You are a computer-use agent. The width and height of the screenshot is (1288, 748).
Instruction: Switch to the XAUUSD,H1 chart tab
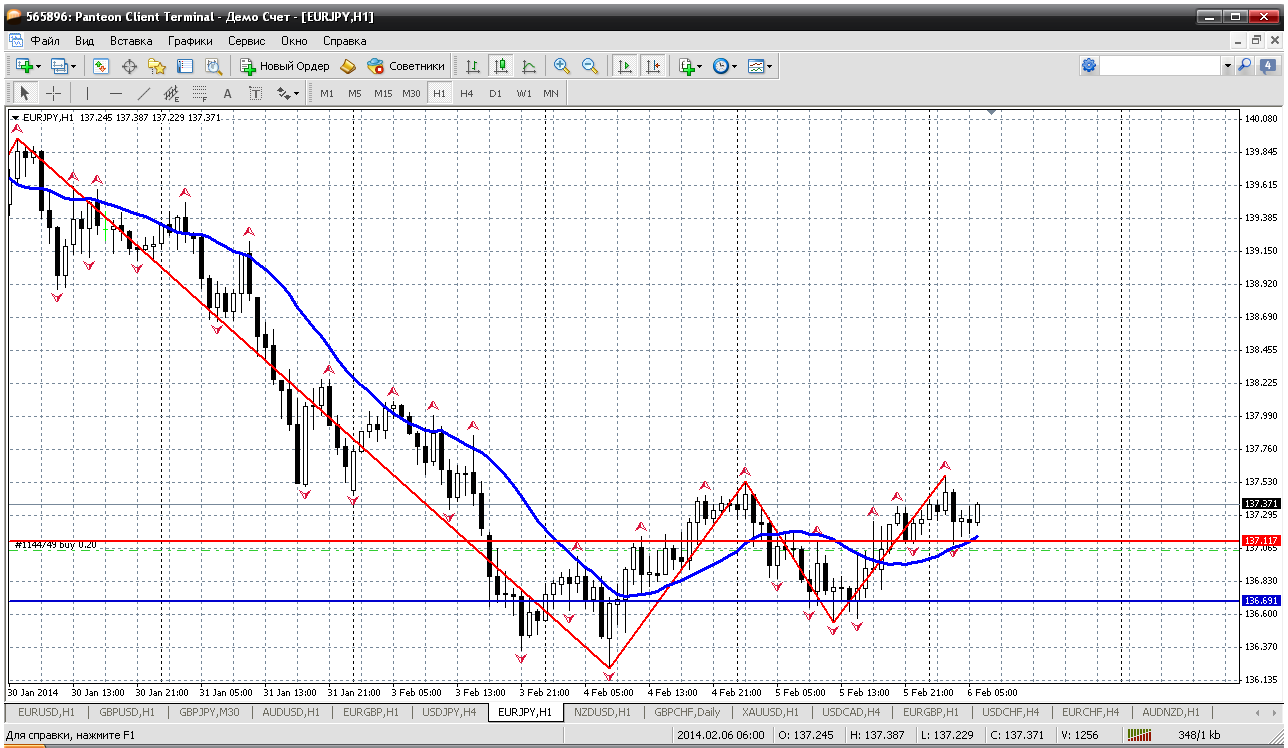click(770, 712)
